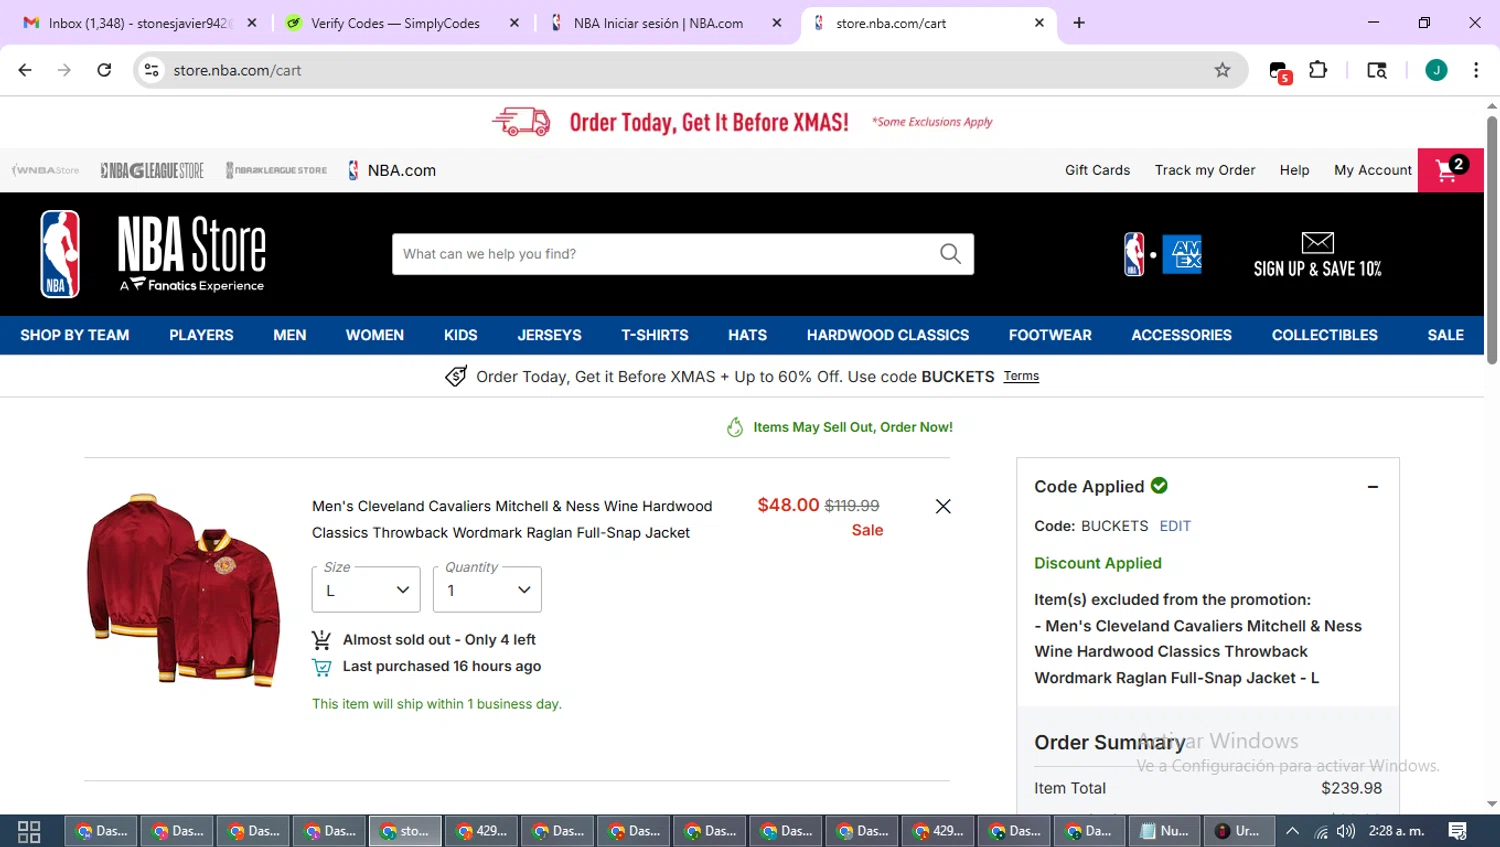
Task: Close the Gmail Inbox tab
Action: point(252,23)
